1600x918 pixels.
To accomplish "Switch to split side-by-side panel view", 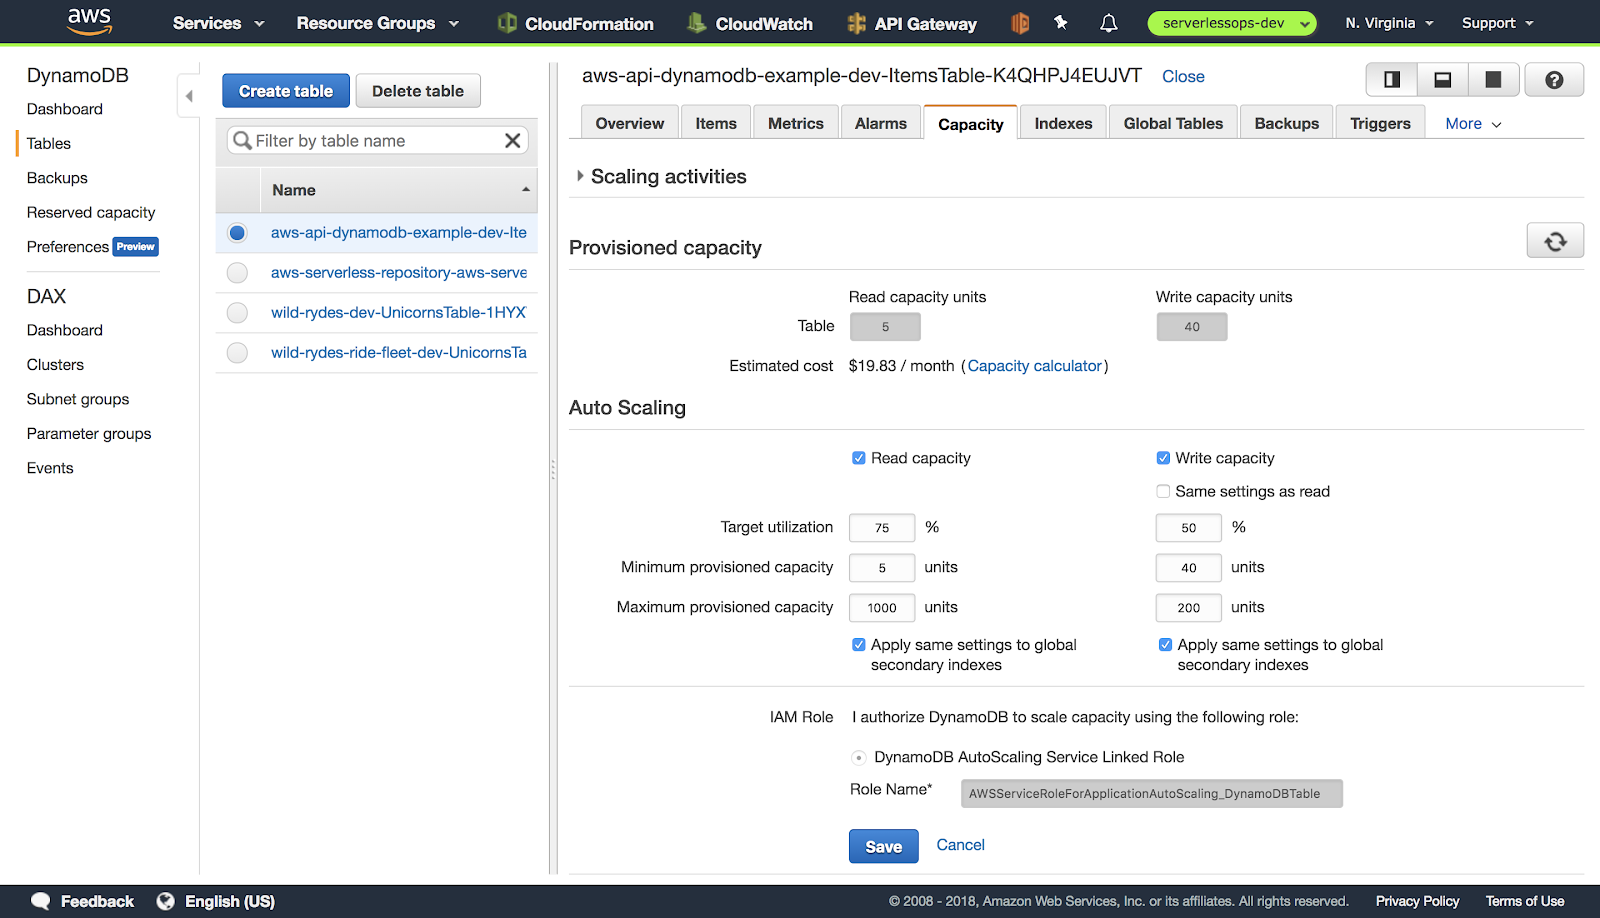I will 1392,79.
